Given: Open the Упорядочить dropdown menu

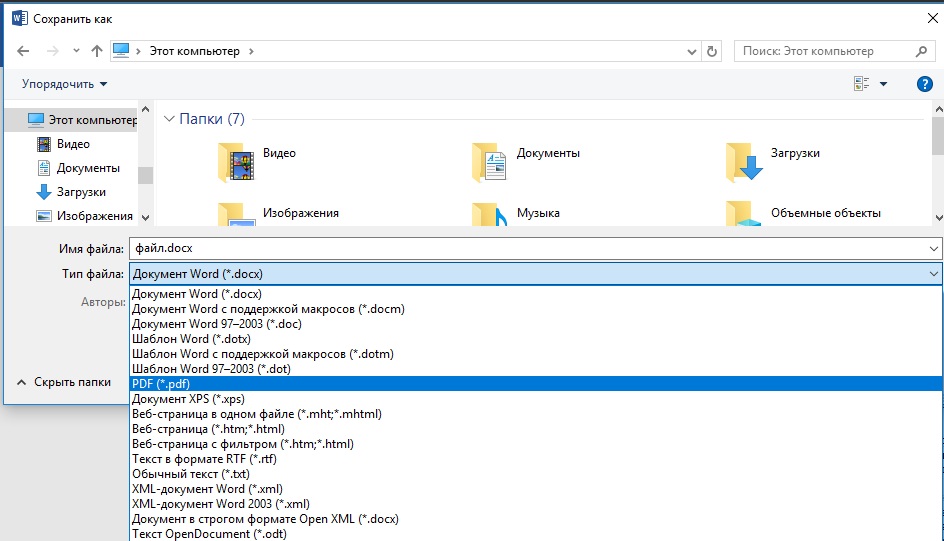Looking at the screenshot, I should point(64,84).
